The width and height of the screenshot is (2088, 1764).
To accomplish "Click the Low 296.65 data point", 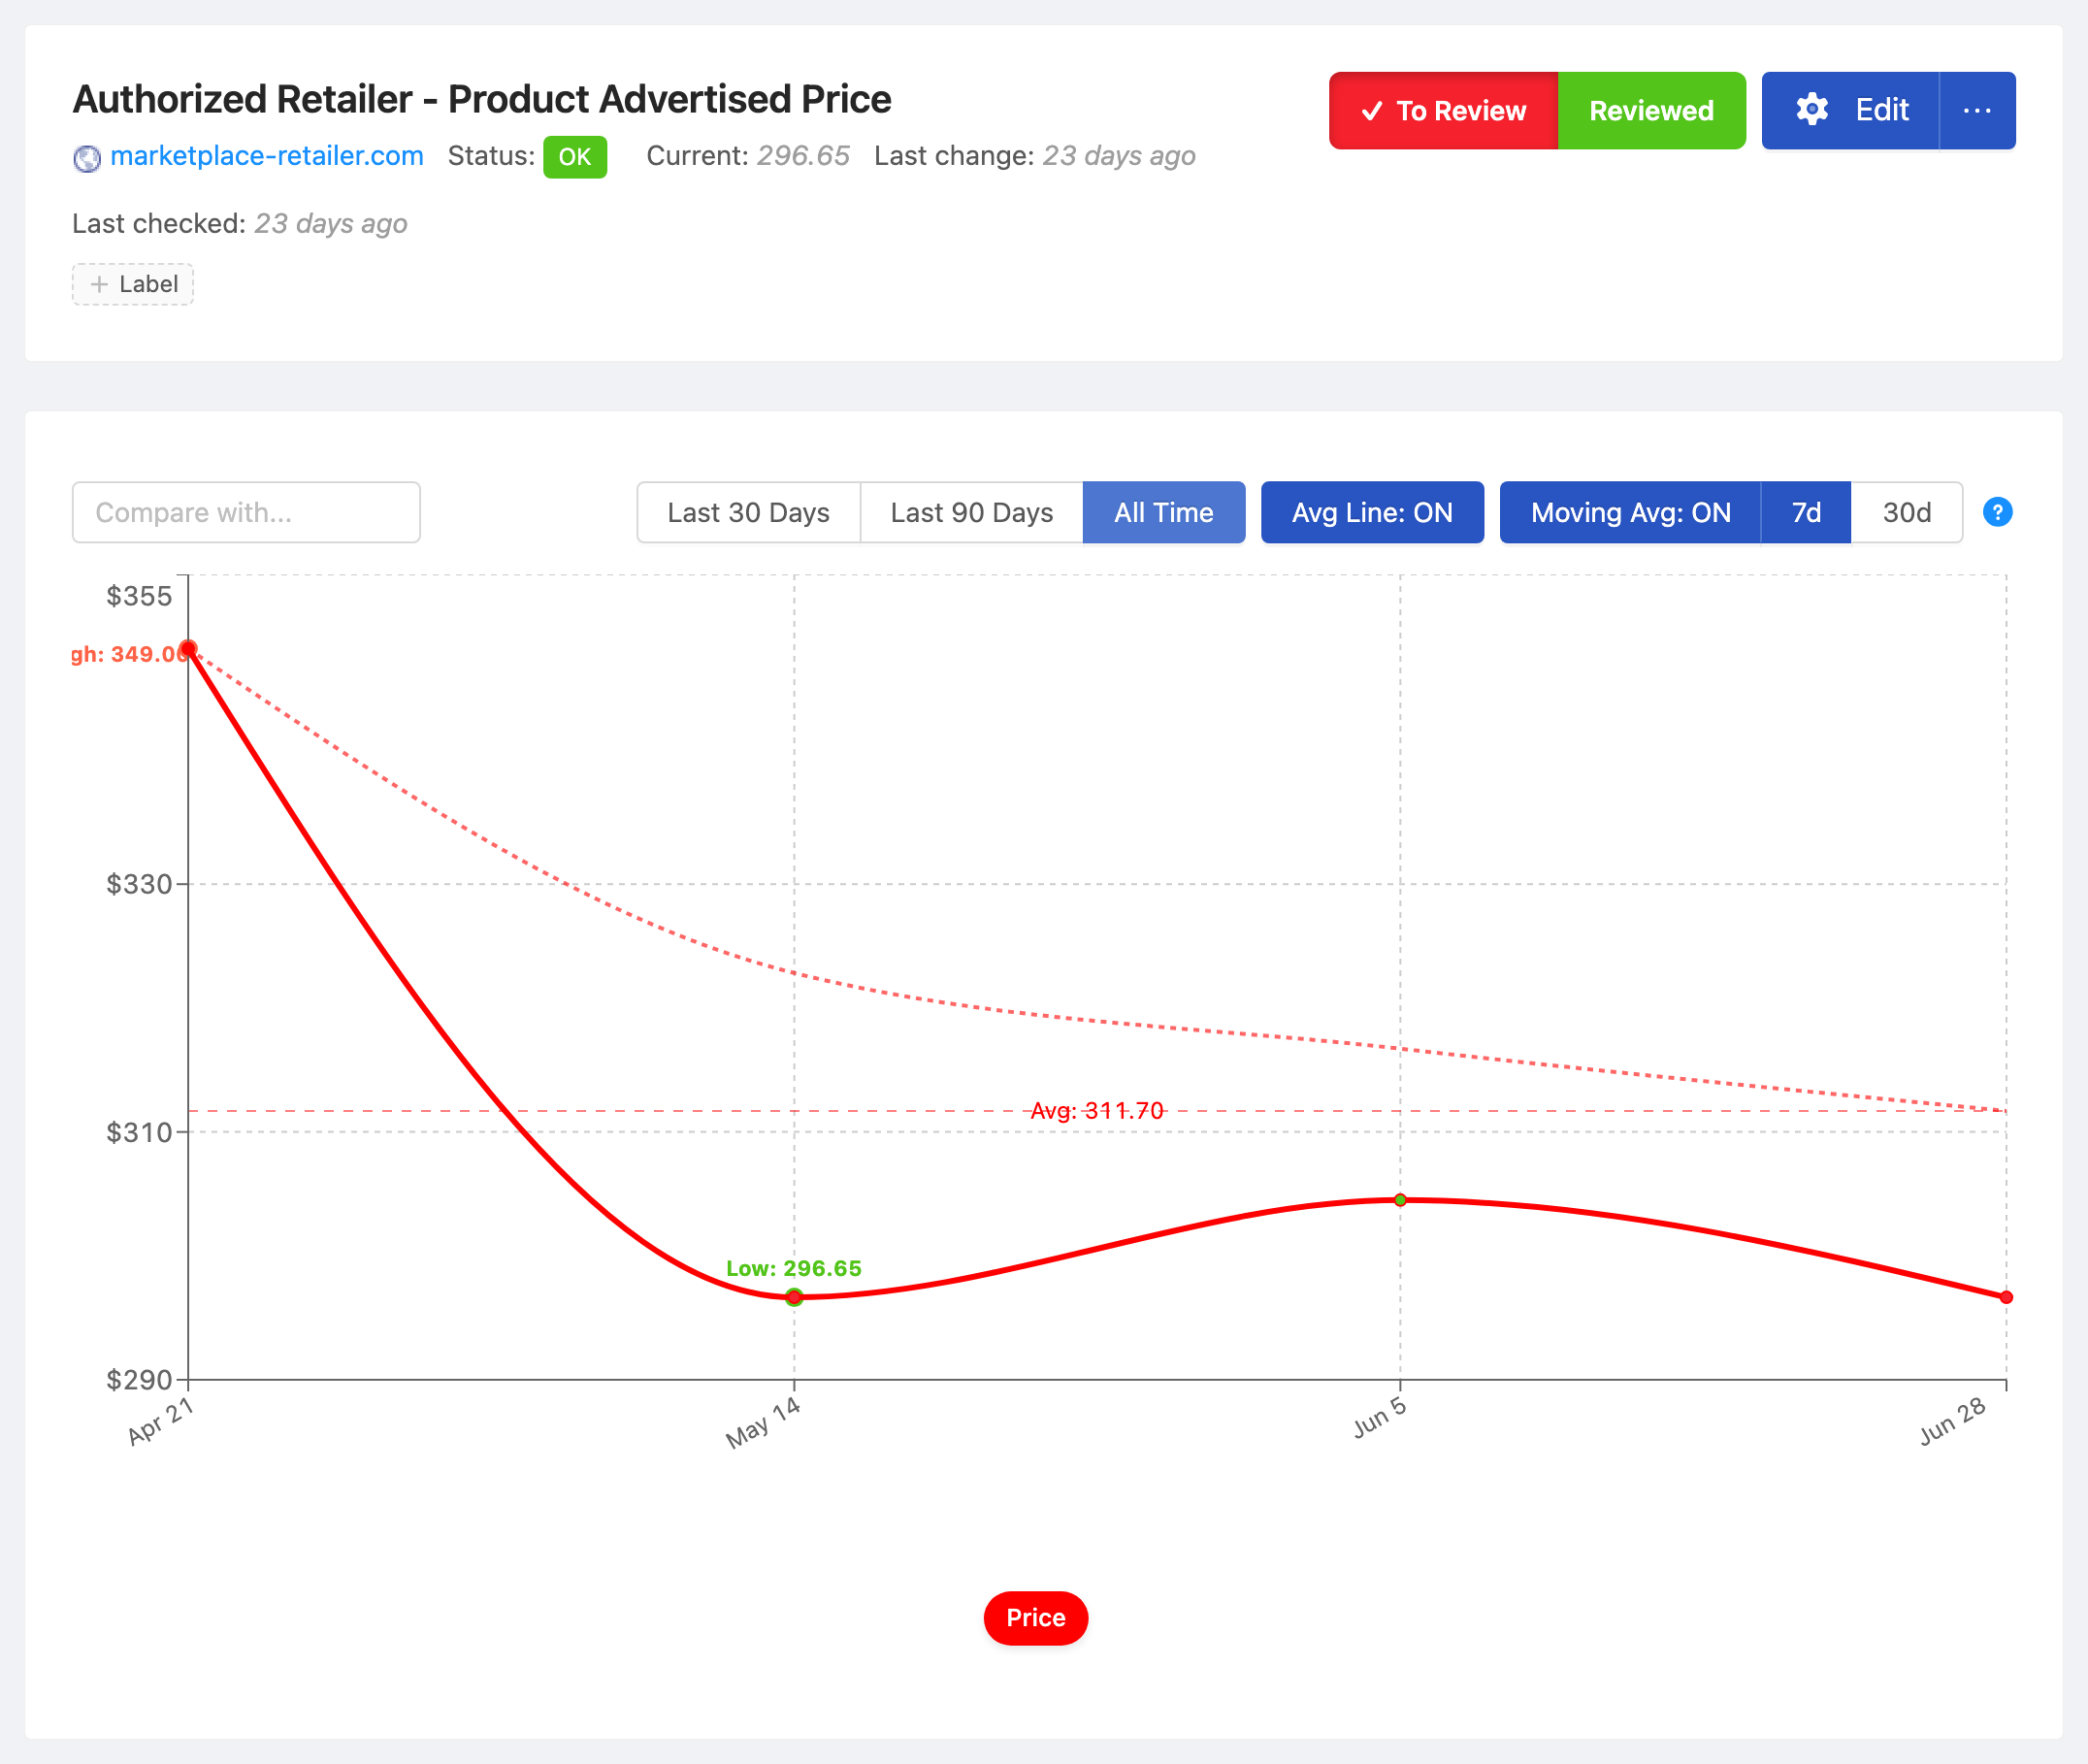I will (x=794, y=1297).
